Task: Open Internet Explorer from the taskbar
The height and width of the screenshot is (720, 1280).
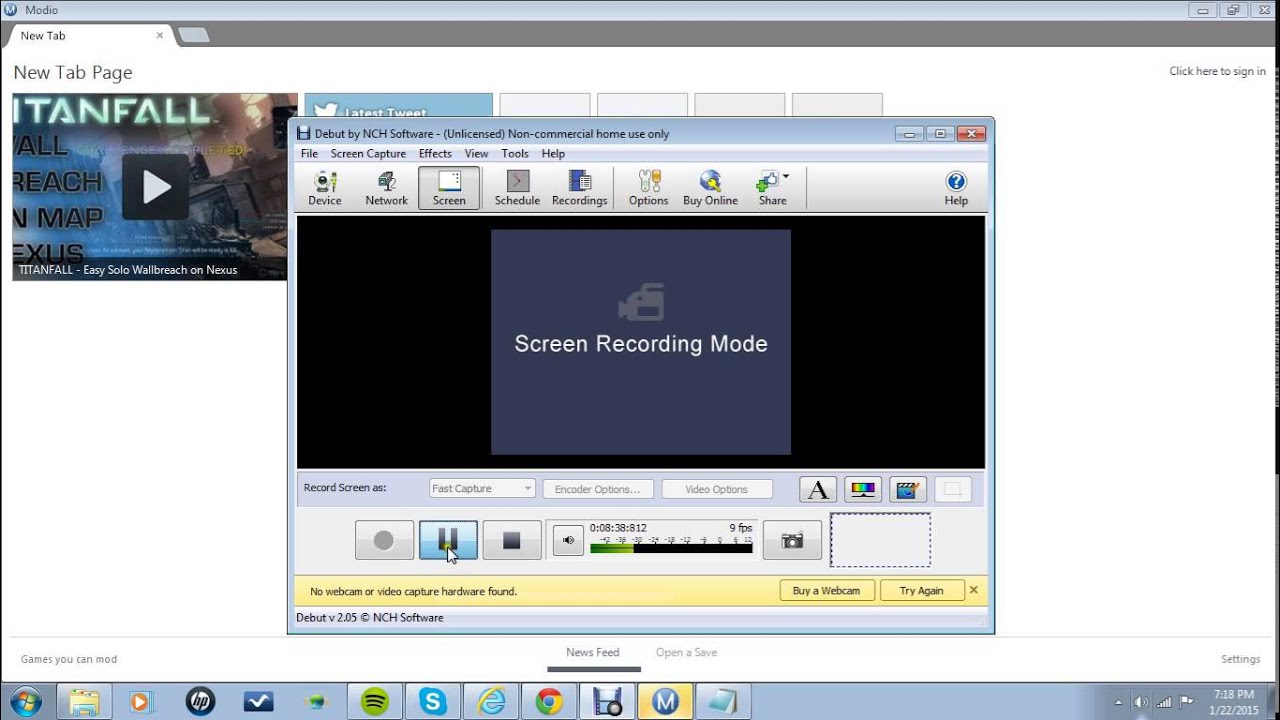Action: pyautogui.click(x=491, y=701)
